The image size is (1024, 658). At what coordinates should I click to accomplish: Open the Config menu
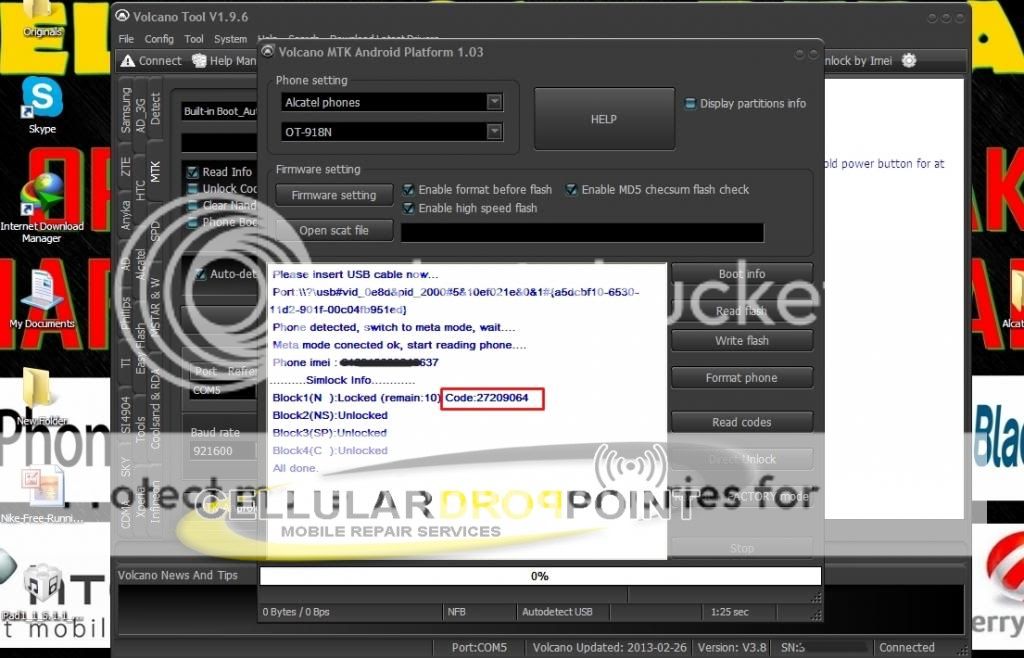tap(159, 39)
